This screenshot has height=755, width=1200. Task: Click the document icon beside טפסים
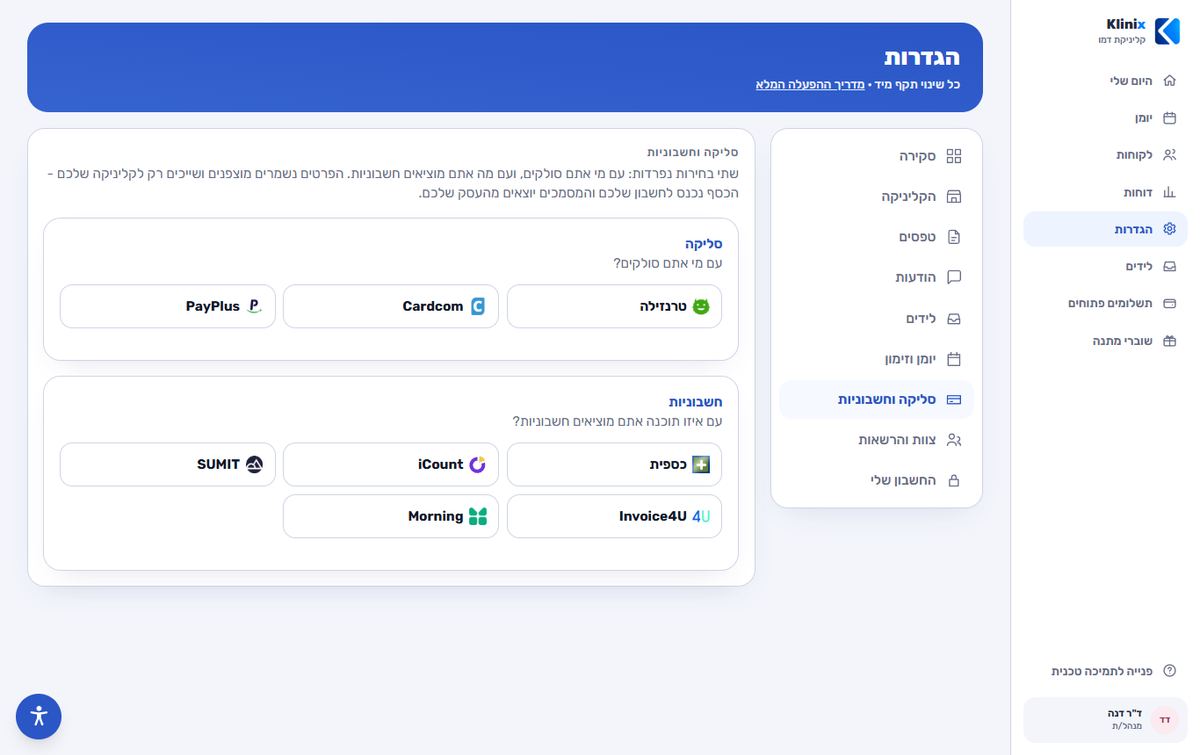pos(953,237)
